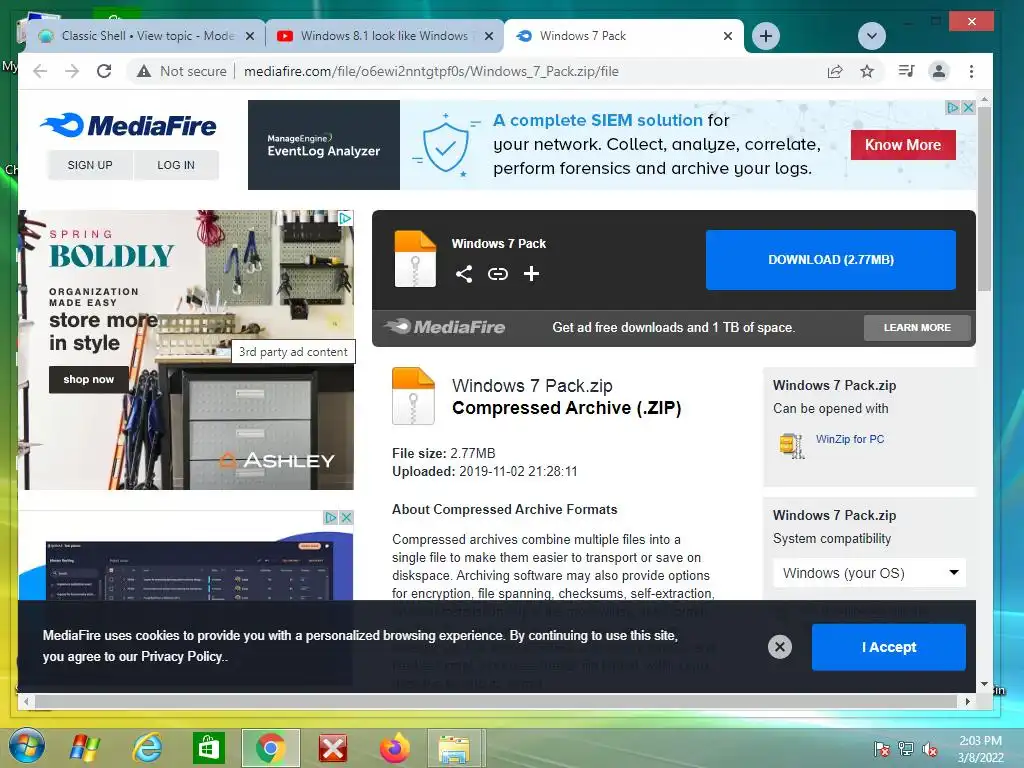Click the zip icon beside Compressed Archive heading

413,396
